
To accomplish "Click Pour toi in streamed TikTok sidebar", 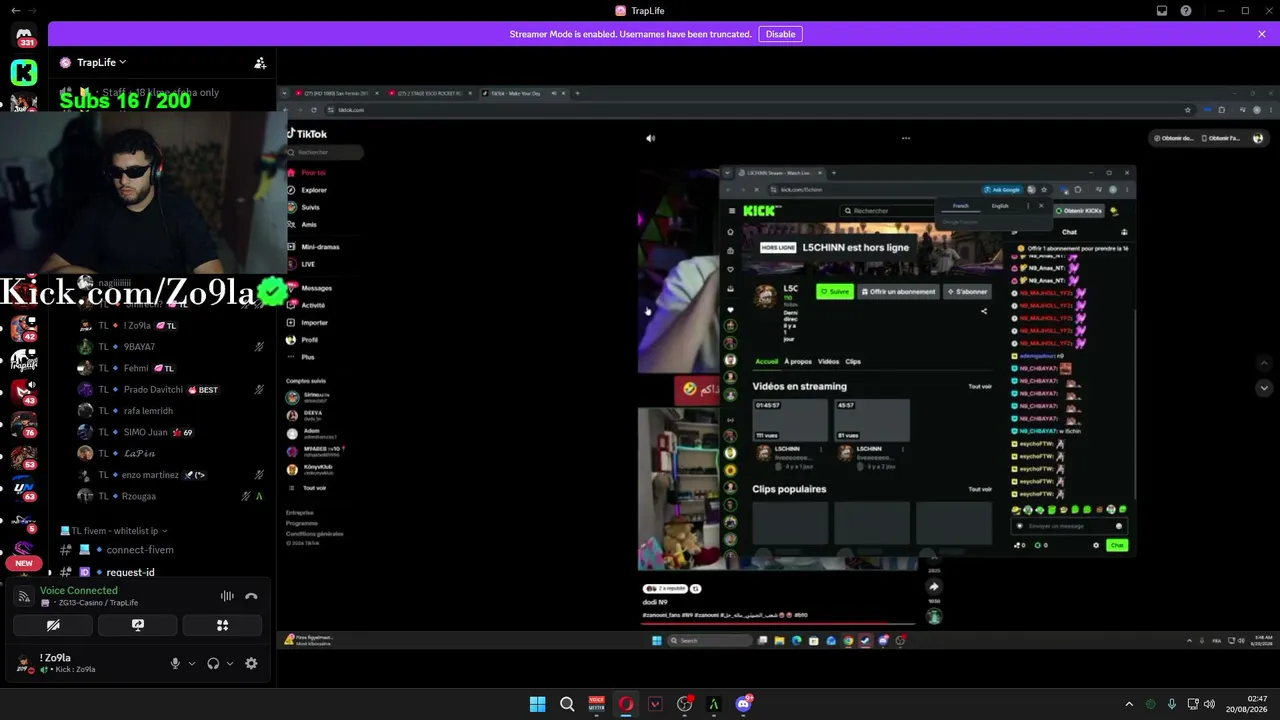I will click(x=307, y=173).
